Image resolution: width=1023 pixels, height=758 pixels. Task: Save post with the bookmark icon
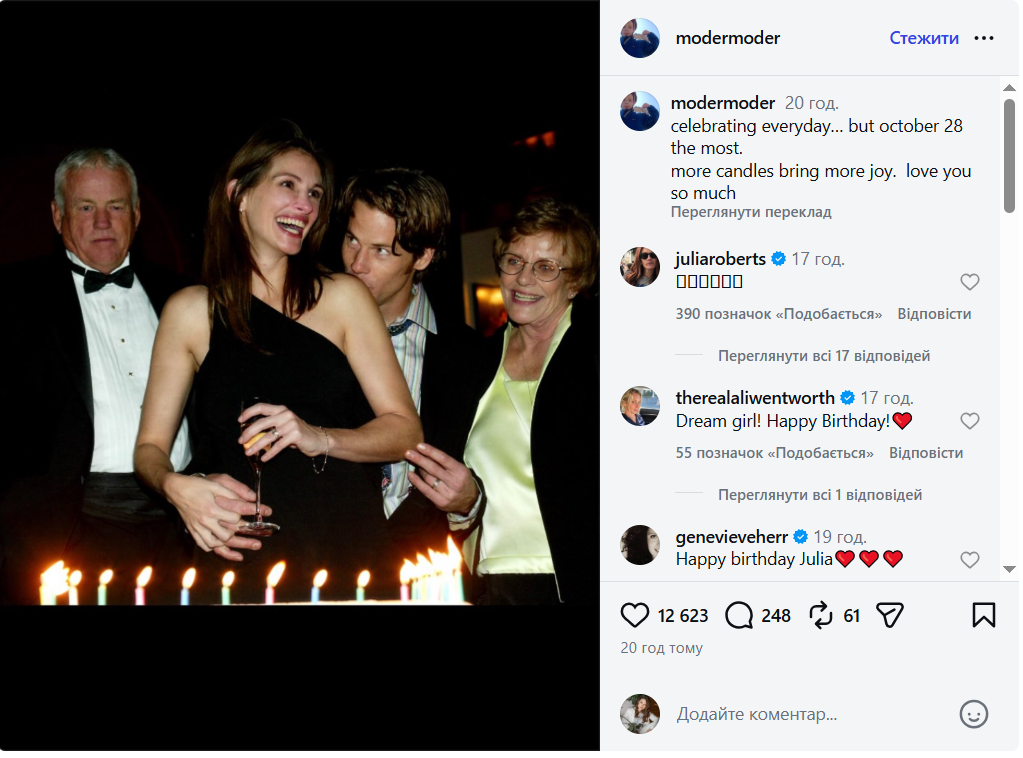(x=983, y=615)
